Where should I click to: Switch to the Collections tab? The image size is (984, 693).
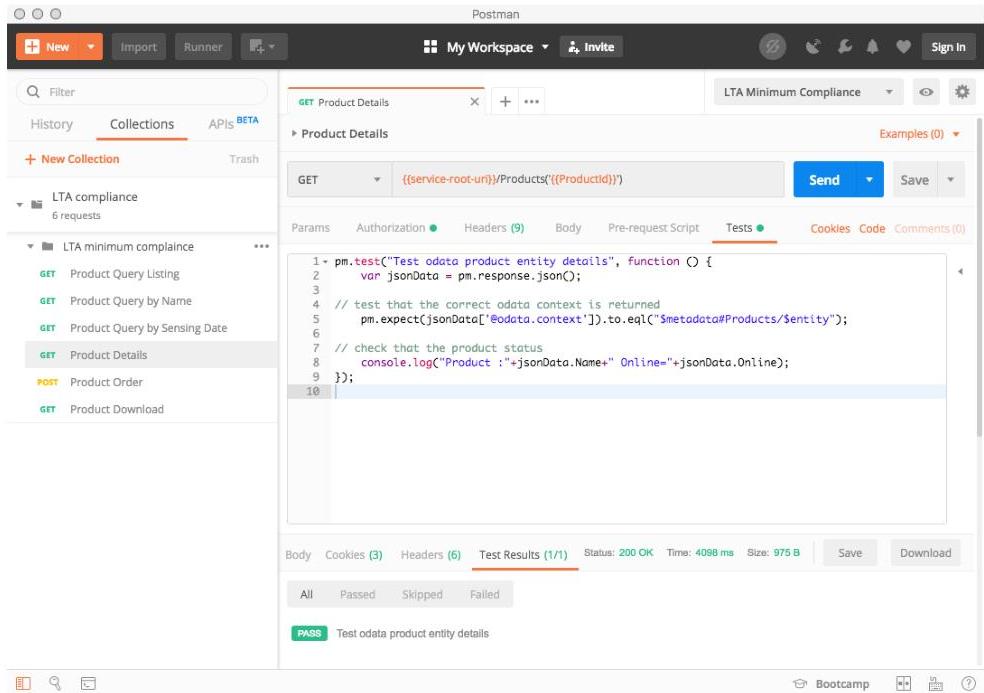pyautogui.click(x=142, y=124)
